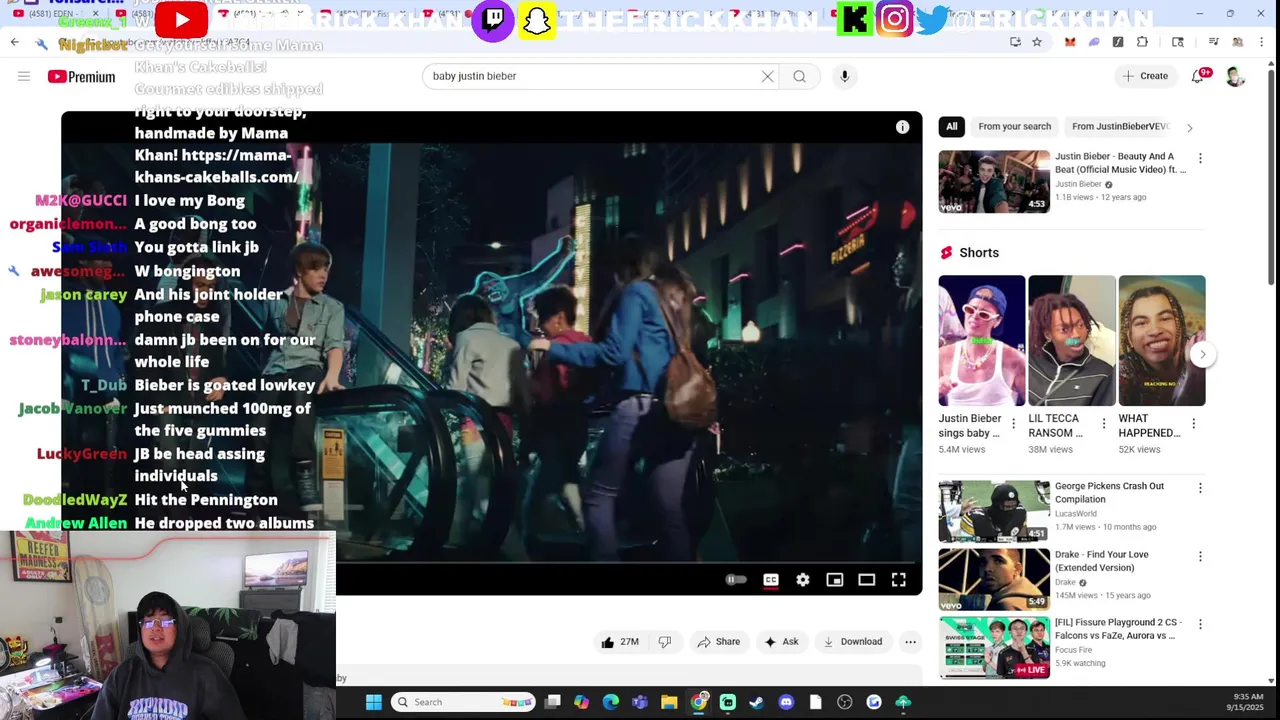Image resolution: width=1280 pixels, height=720 pixels.
Task: Open the Justin Bieber sings baby short
Action: 981,340
